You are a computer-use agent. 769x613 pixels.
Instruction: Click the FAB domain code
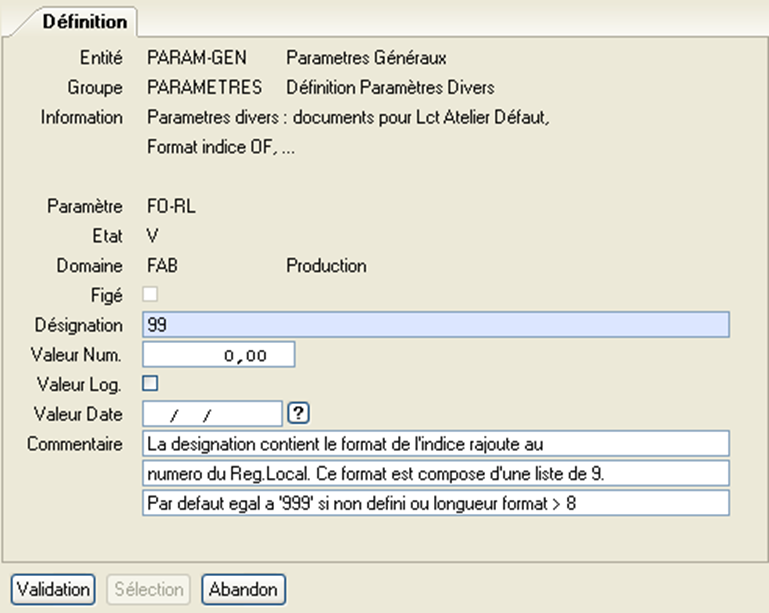tap(162, 266)
